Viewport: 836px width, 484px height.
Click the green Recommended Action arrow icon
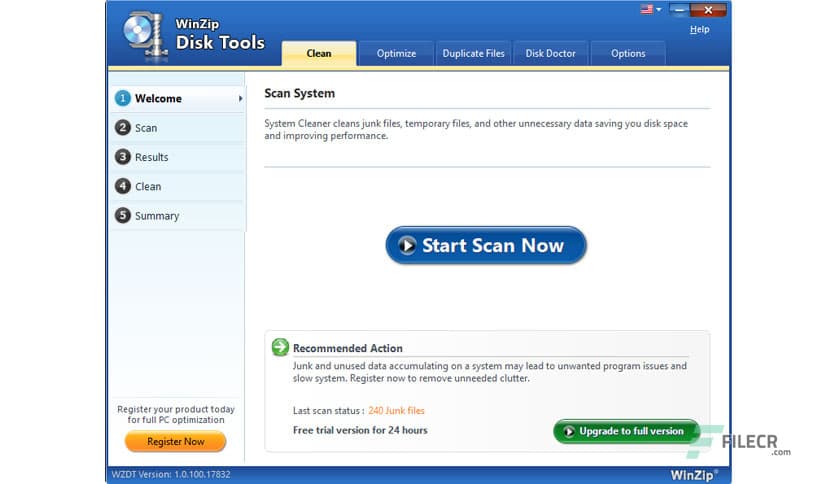point(280,347)
